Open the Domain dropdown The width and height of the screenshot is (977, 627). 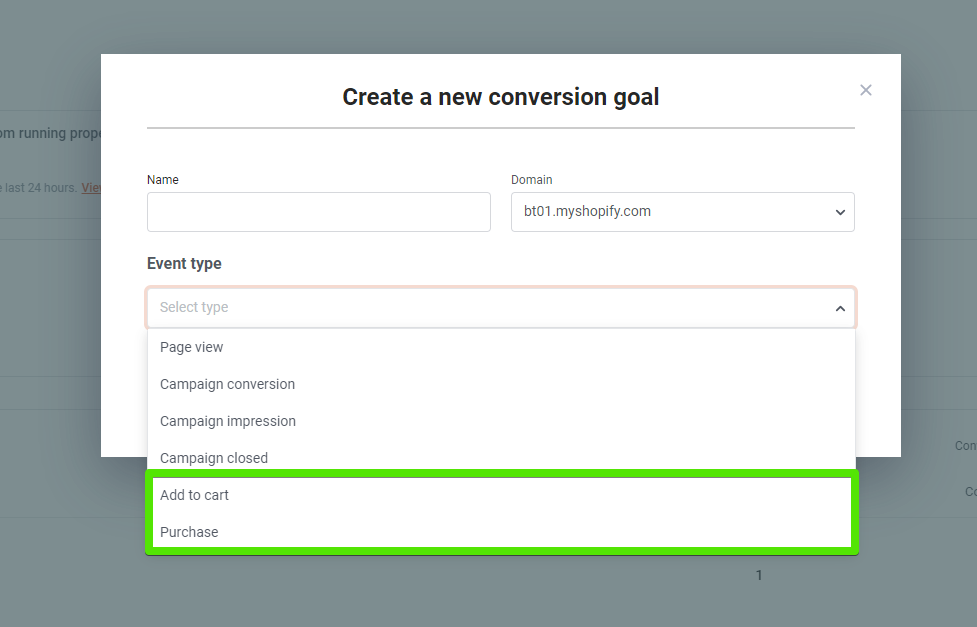coord(682,212)
